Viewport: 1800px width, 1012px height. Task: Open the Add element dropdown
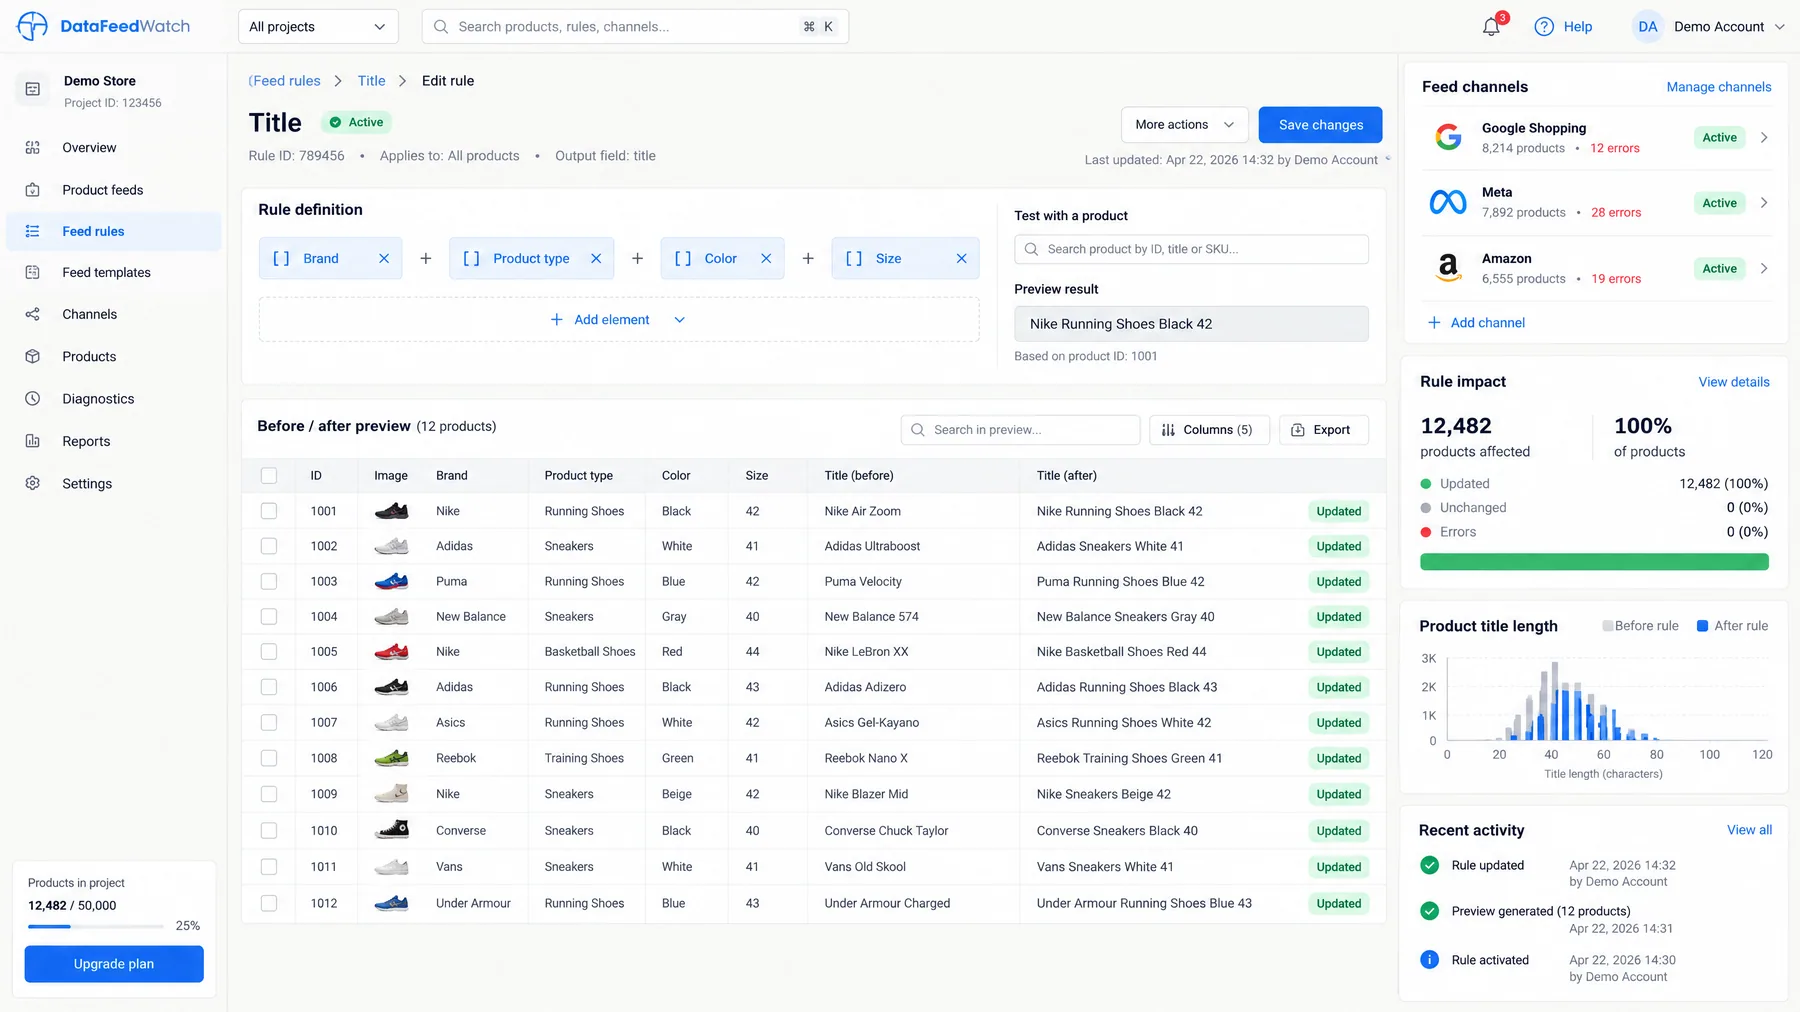[618, 320]
